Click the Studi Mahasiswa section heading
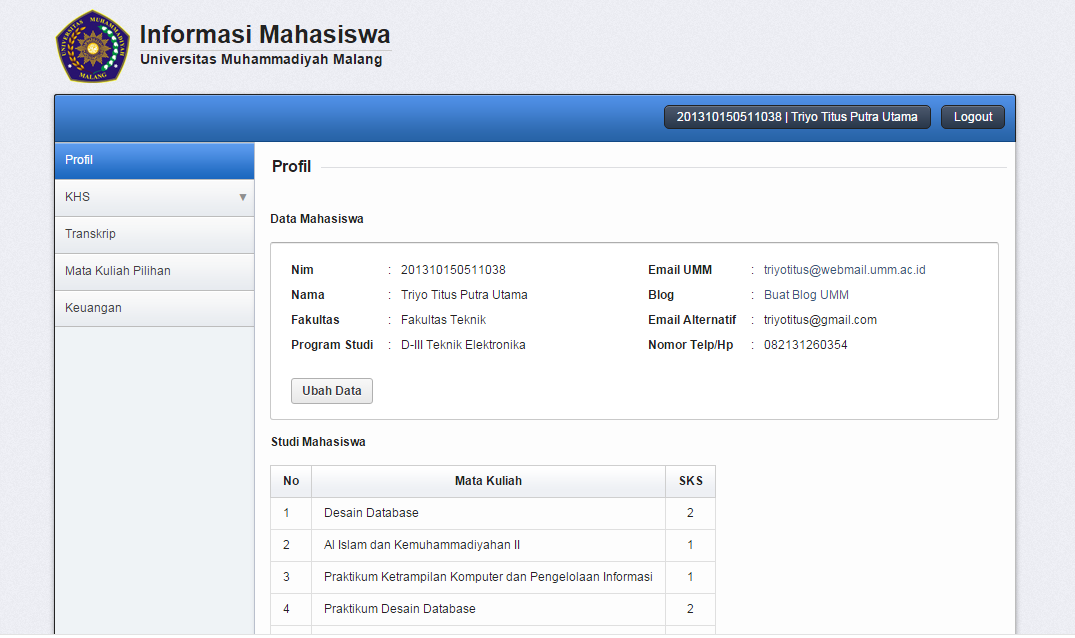 (x=318, y=442)
